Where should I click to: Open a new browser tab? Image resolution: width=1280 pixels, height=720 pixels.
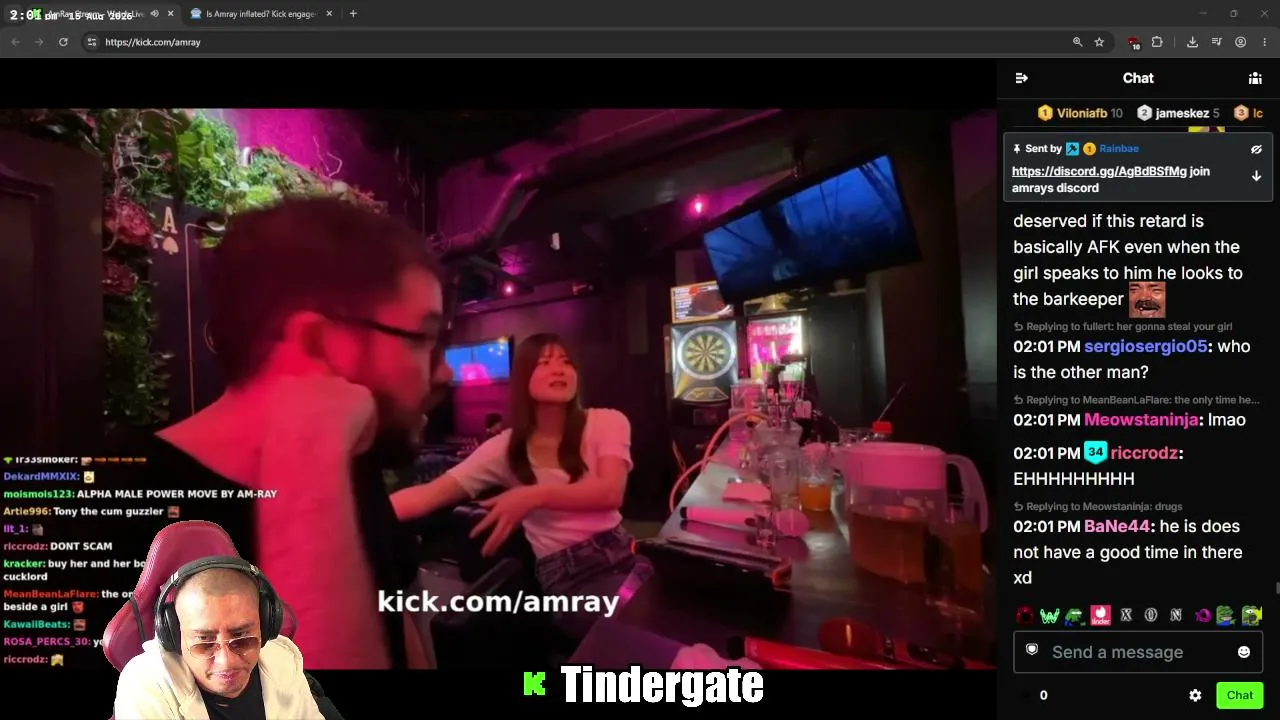click(x=353, y=14)
